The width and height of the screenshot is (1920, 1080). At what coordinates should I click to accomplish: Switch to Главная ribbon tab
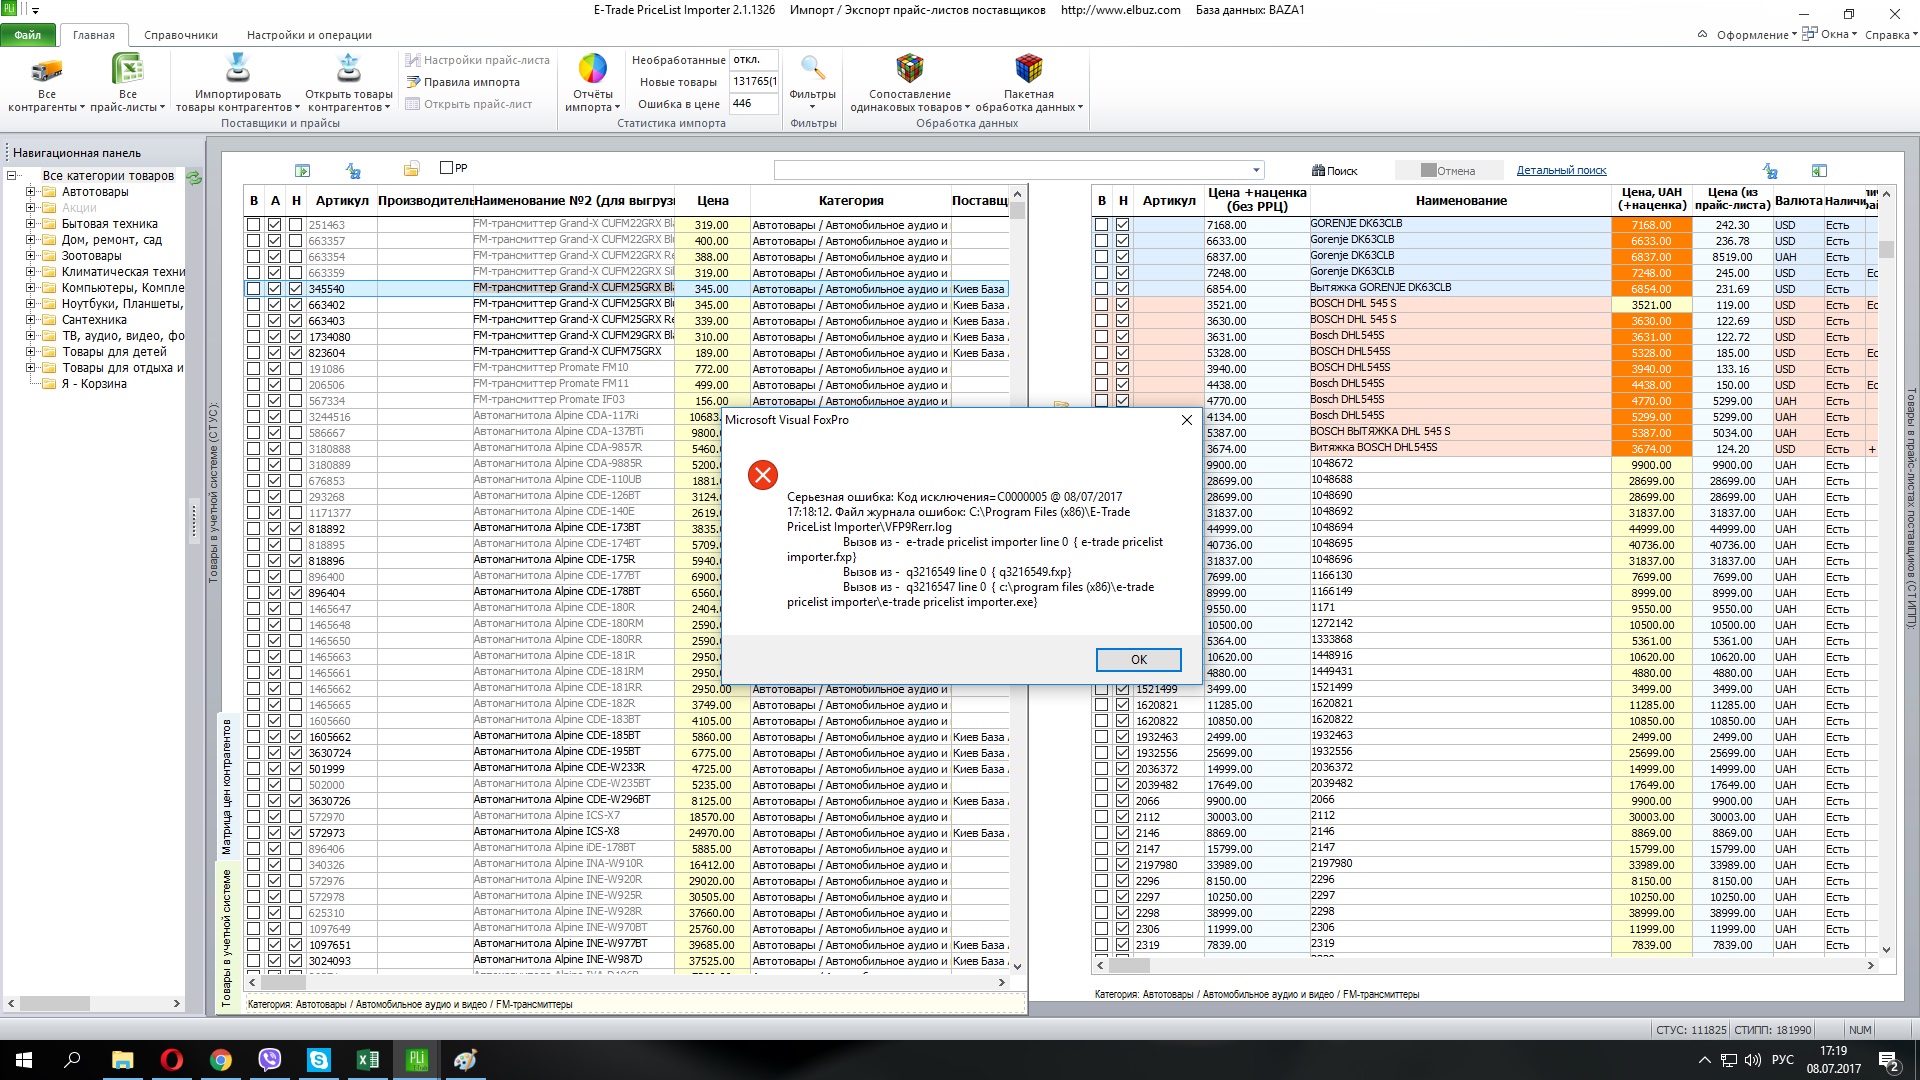coord(94,35)
